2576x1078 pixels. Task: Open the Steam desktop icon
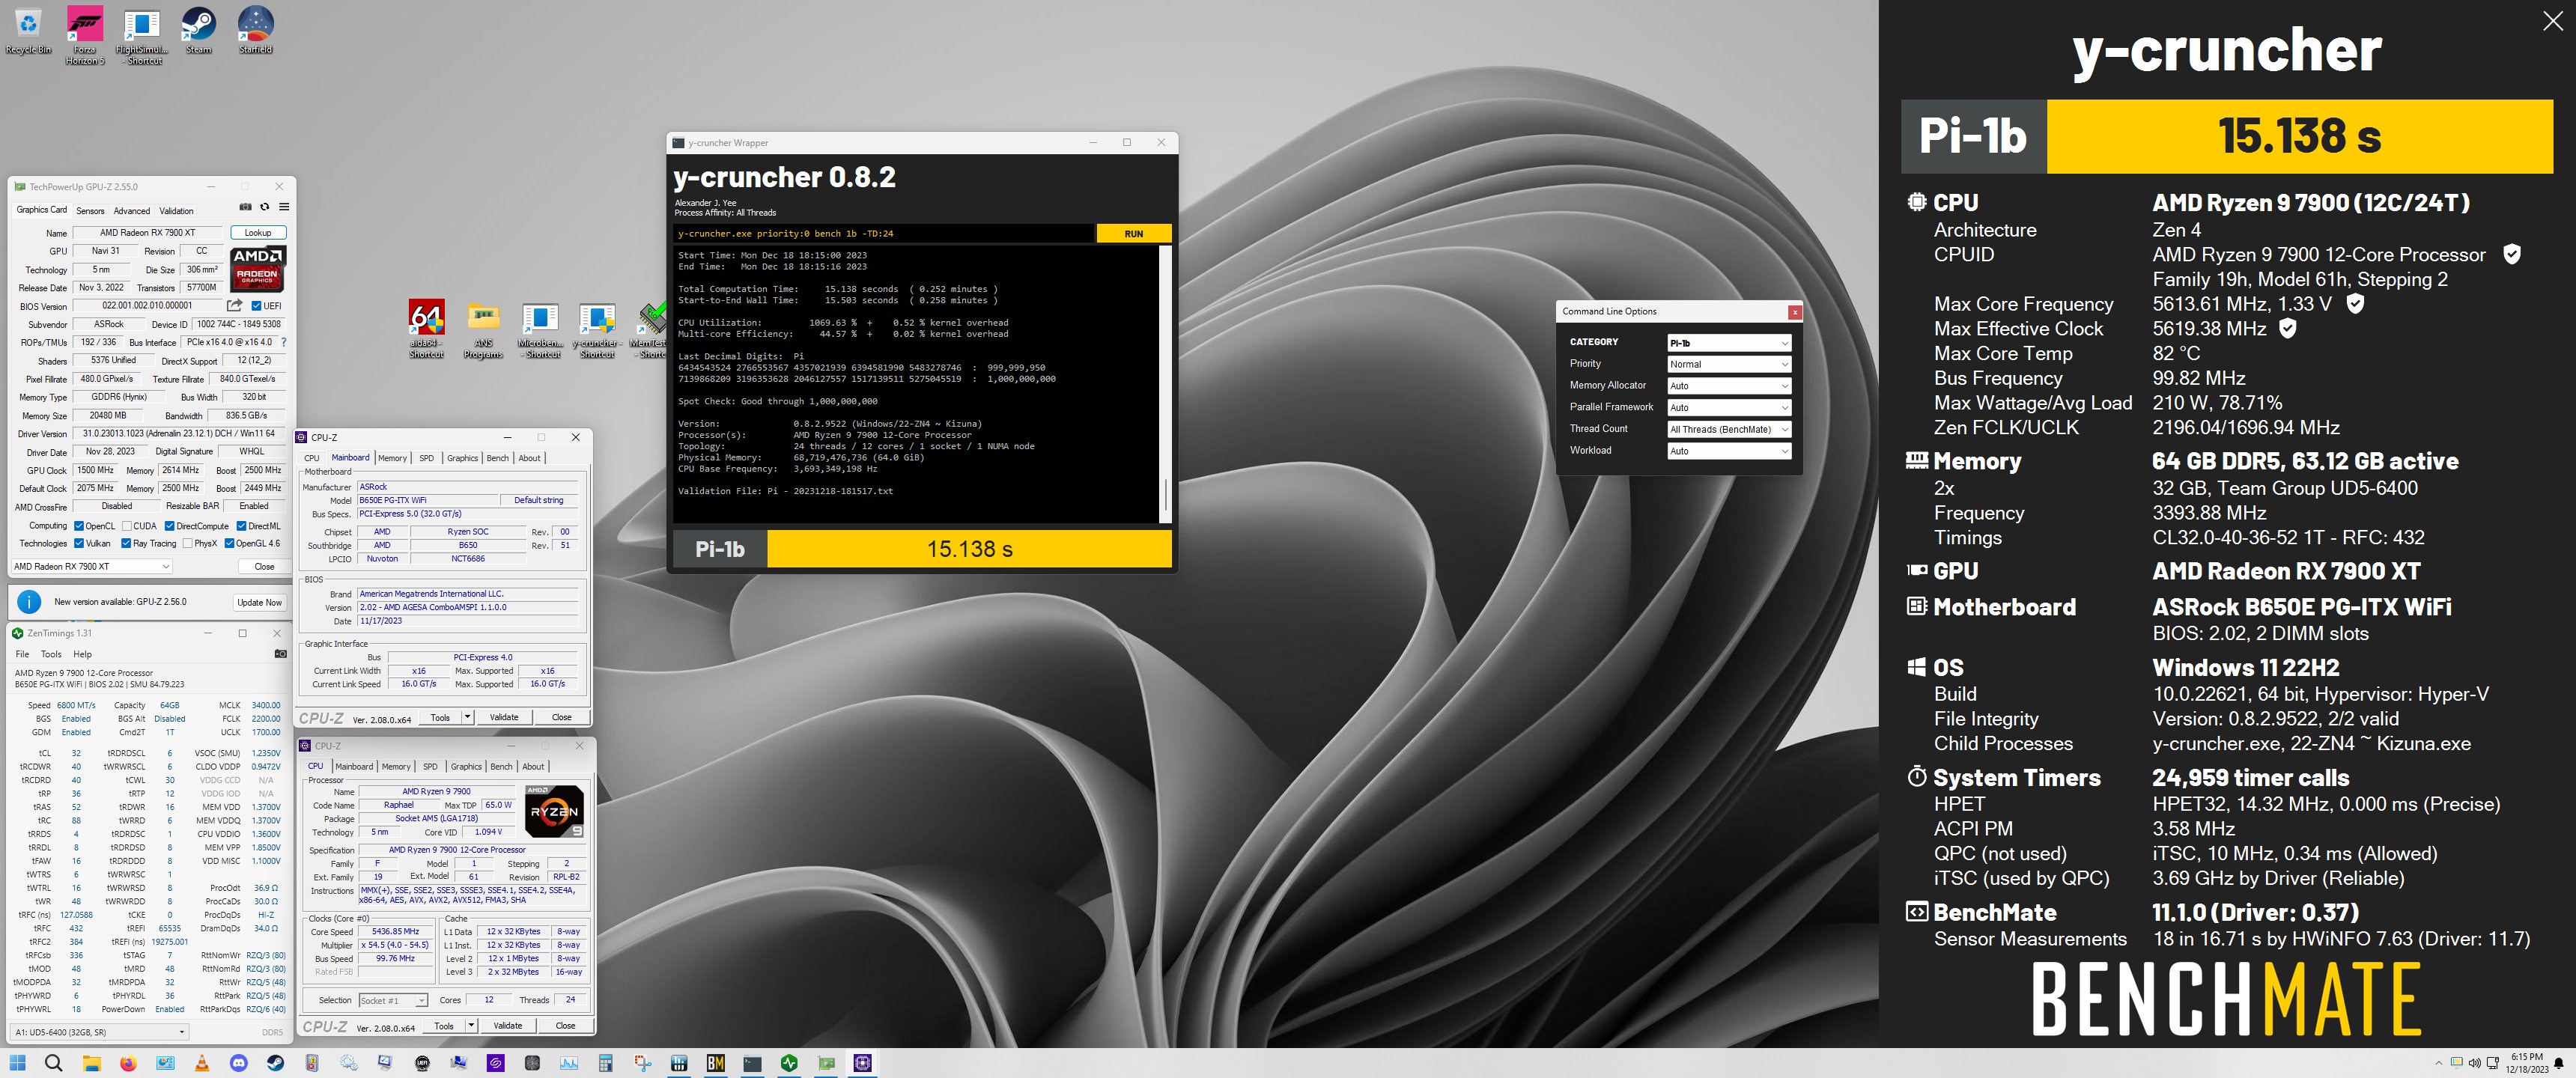point(199,30)
